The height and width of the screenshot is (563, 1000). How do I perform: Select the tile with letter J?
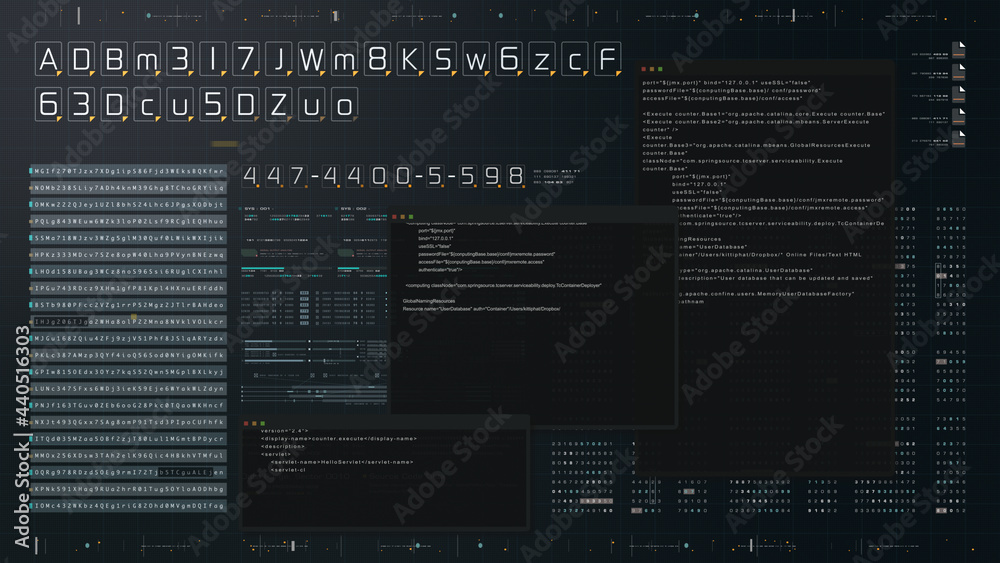click(279, 59)
